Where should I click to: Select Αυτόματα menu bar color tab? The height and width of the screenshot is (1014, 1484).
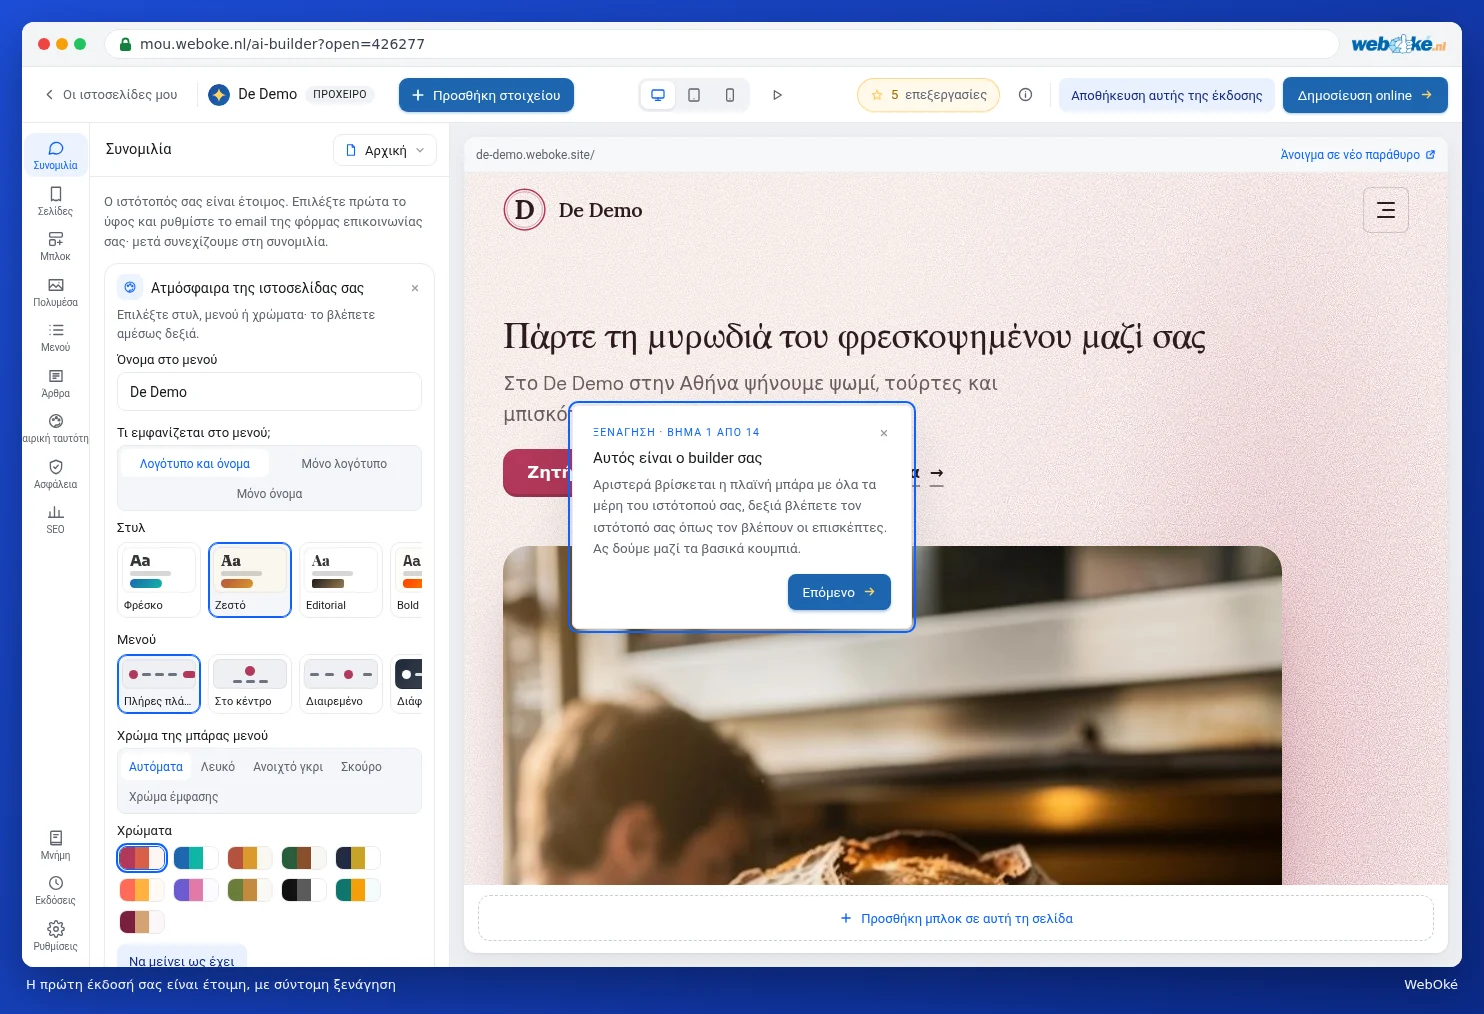[x=156, y=767]
